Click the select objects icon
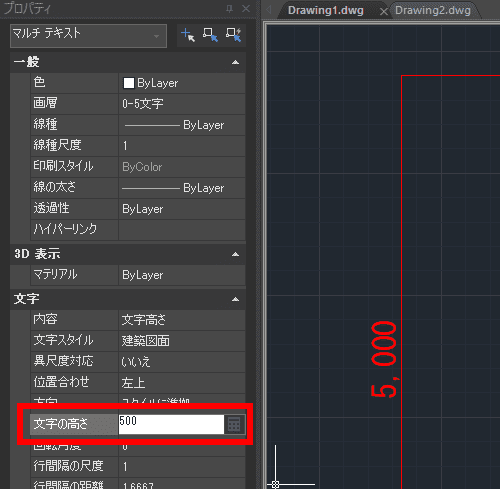Screen dimensions: 500x489 210,35
